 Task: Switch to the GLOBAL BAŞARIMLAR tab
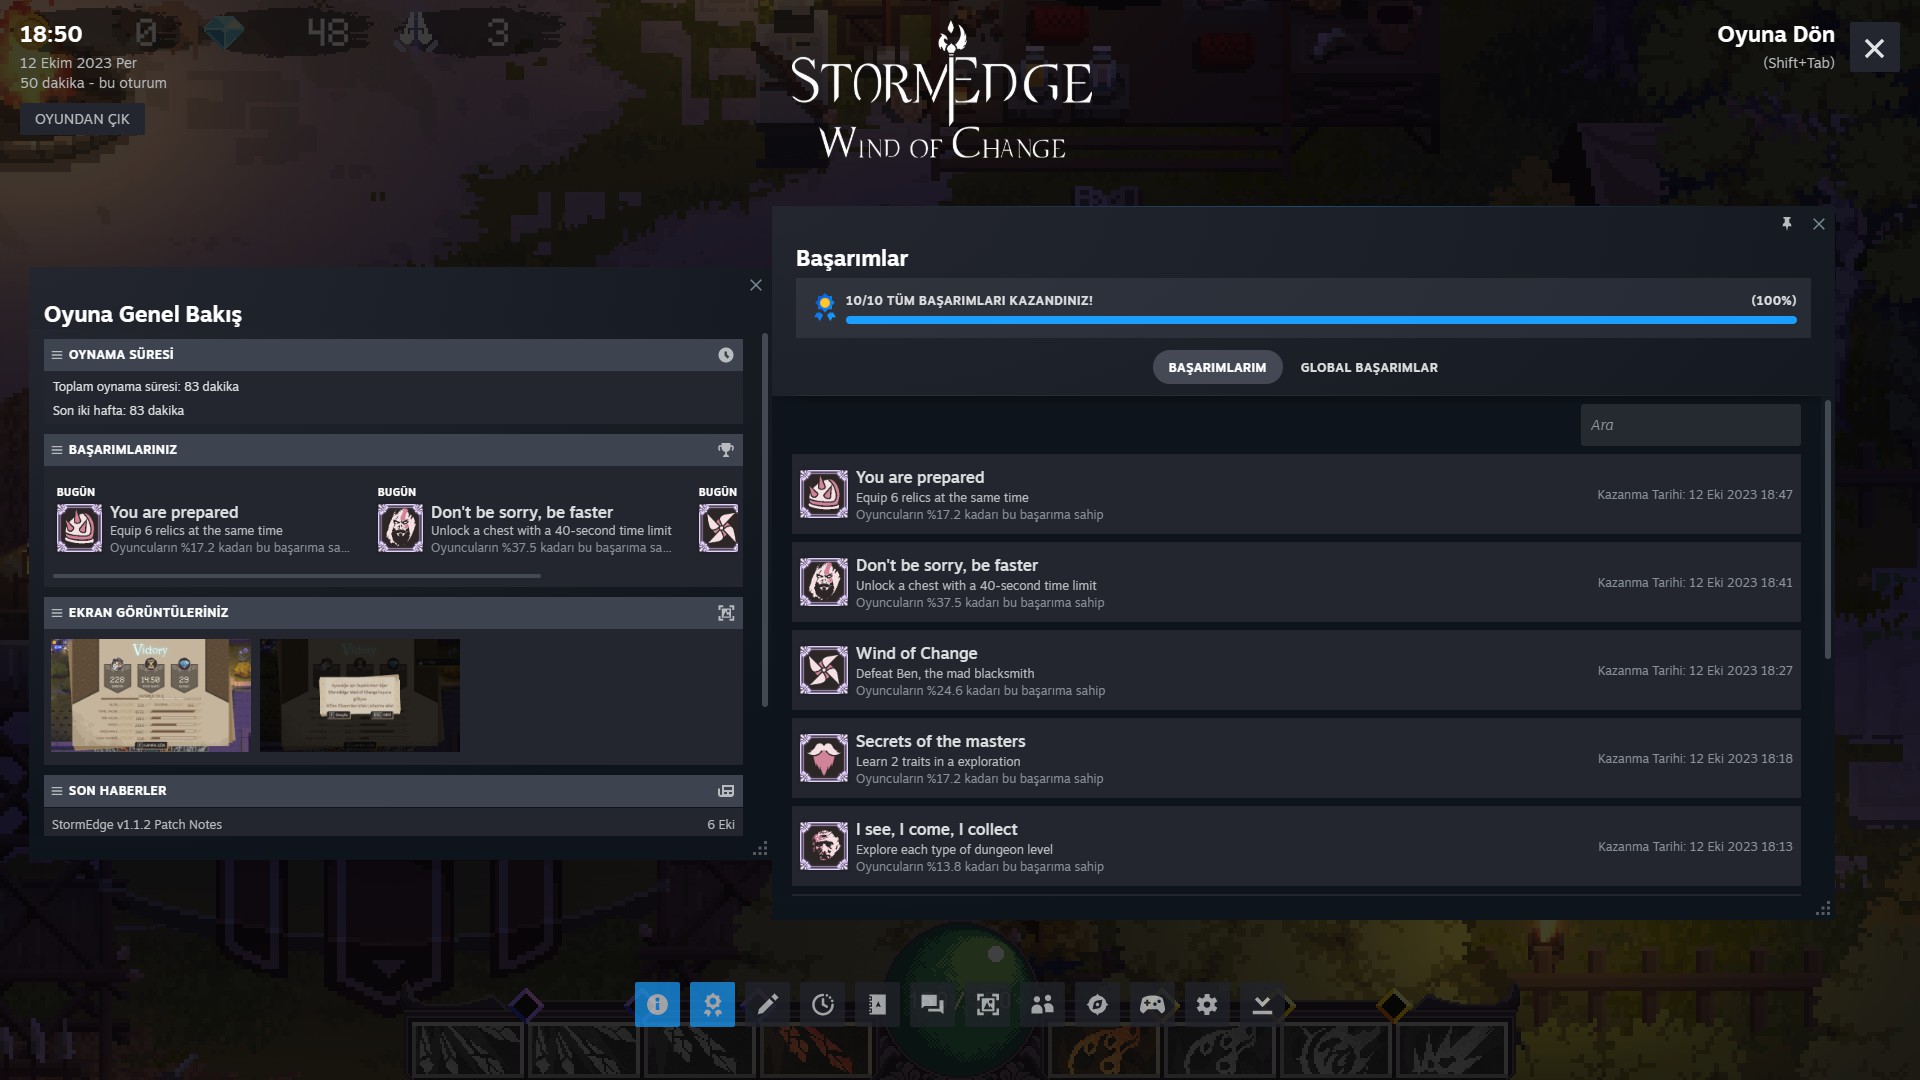click(1368, 368)
